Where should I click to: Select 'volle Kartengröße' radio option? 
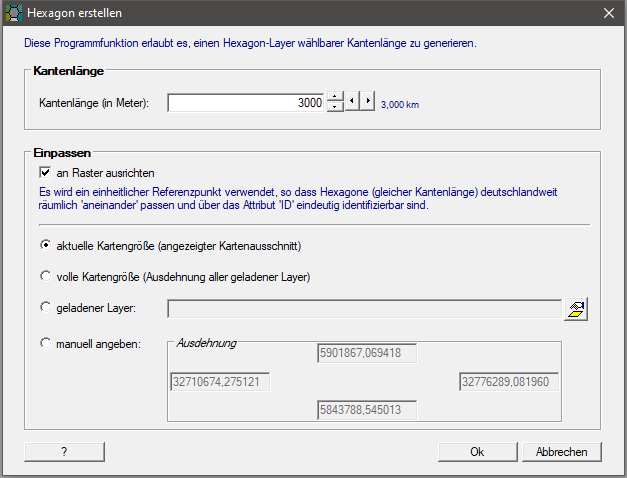[x=46, y=276]
